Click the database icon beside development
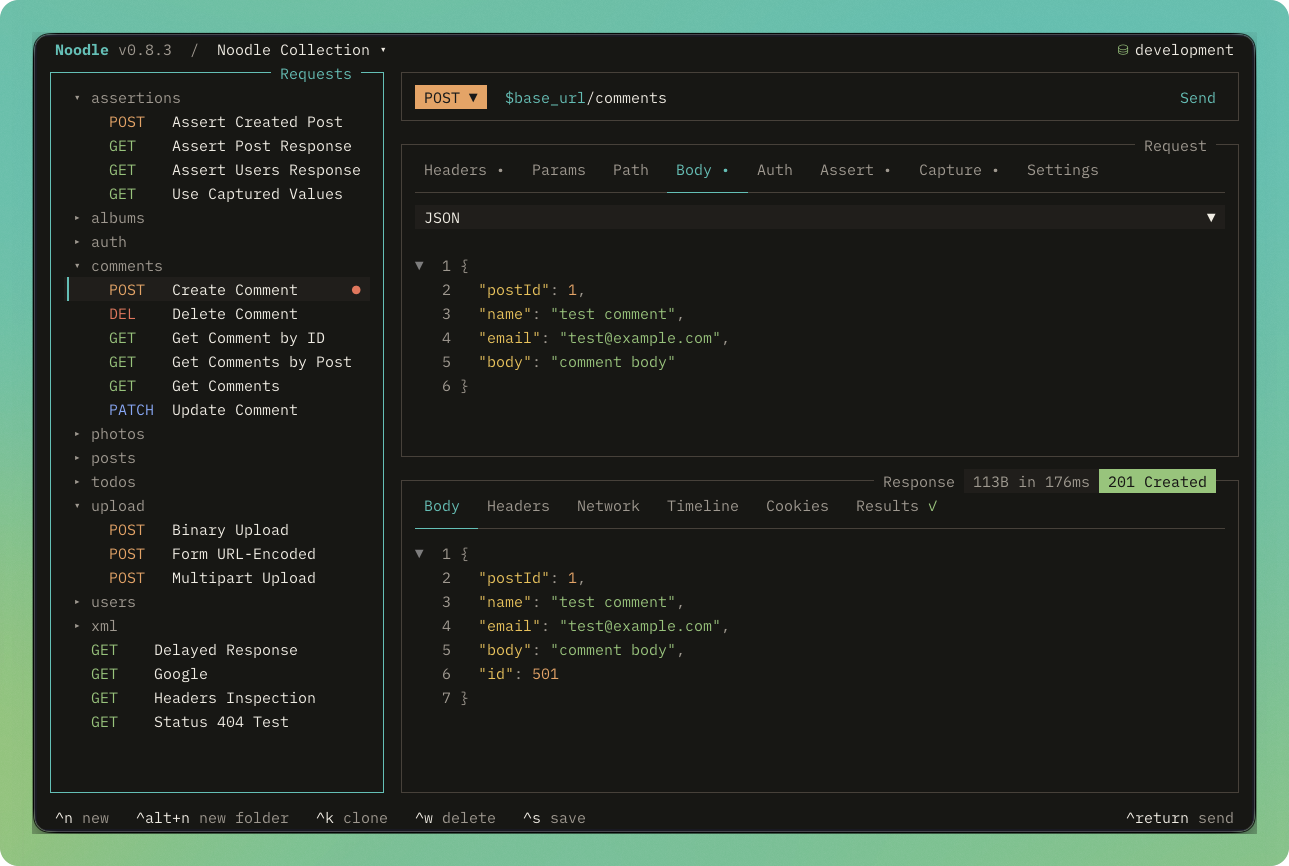The width and height of the screenshot is (1289, 866). pos(1123,50)
